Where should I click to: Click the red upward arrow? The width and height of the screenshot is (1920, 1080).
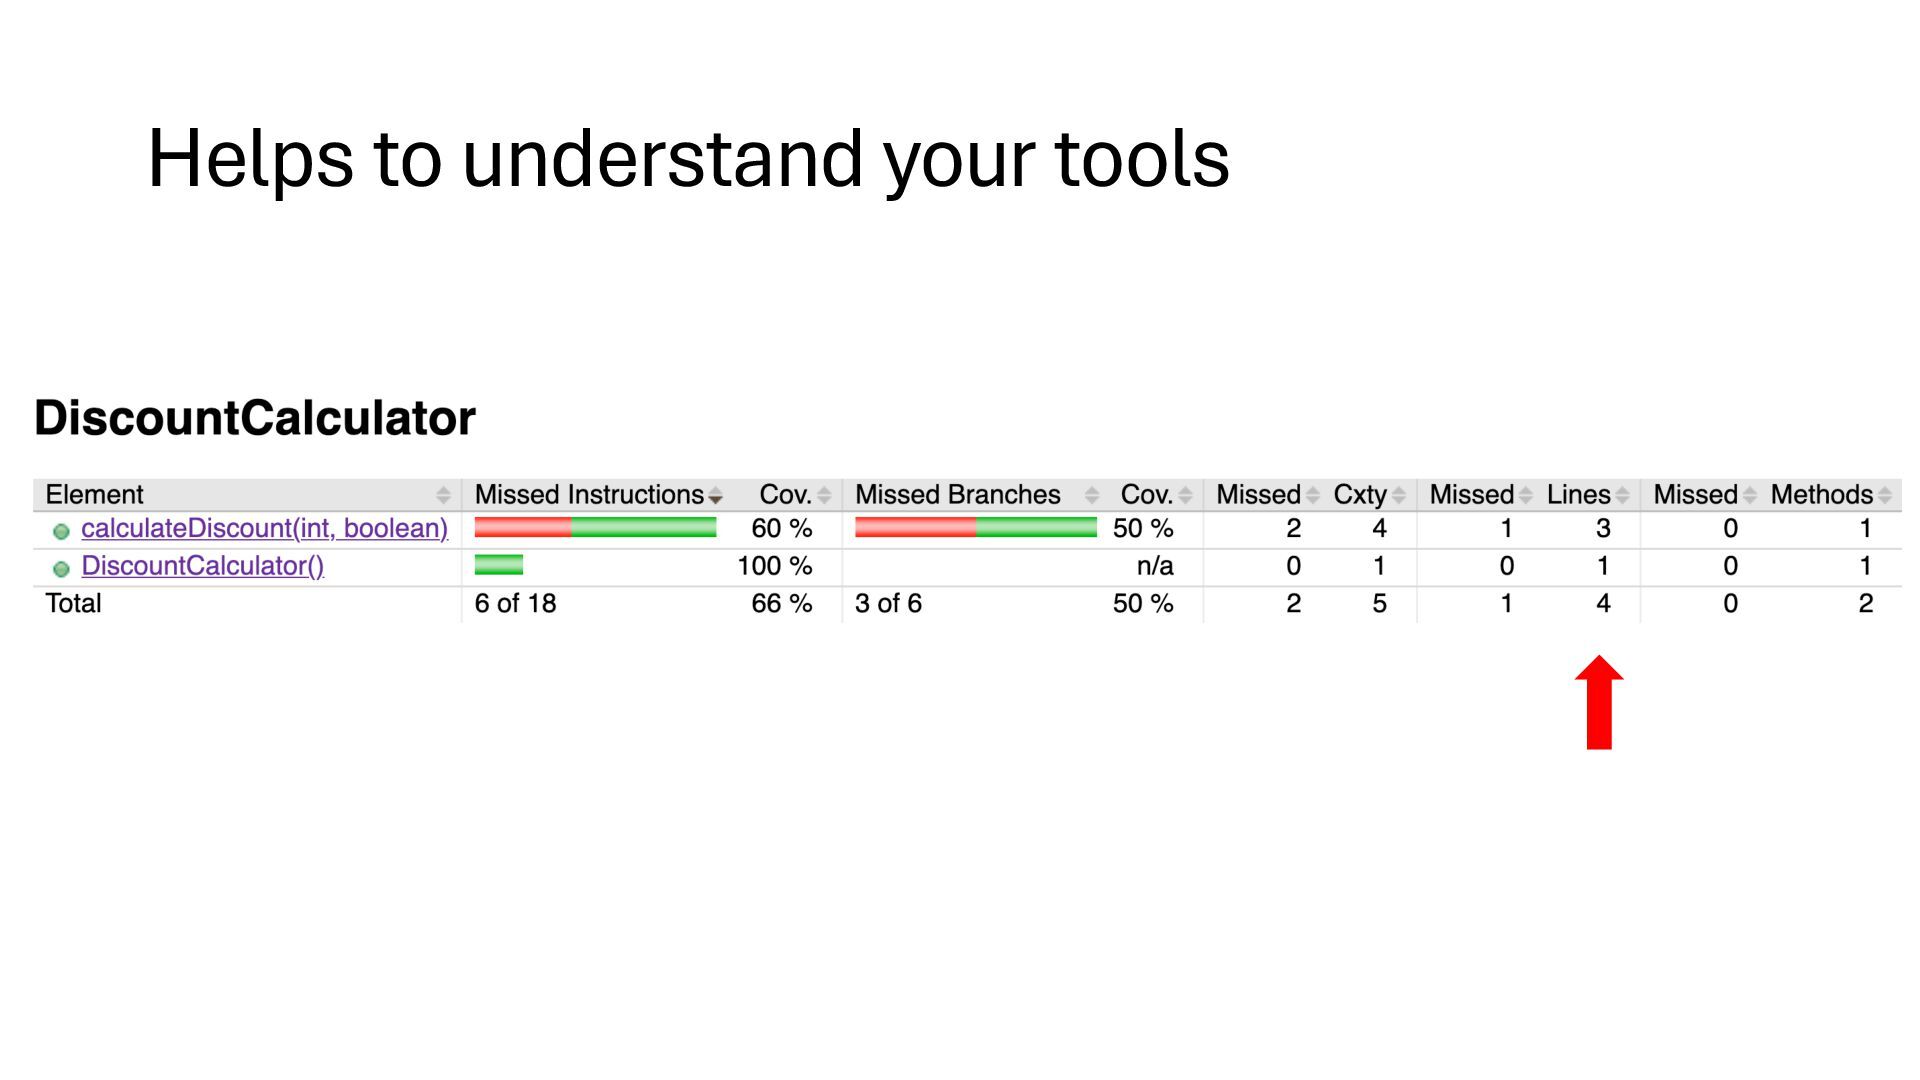(x=1599, y=702)
